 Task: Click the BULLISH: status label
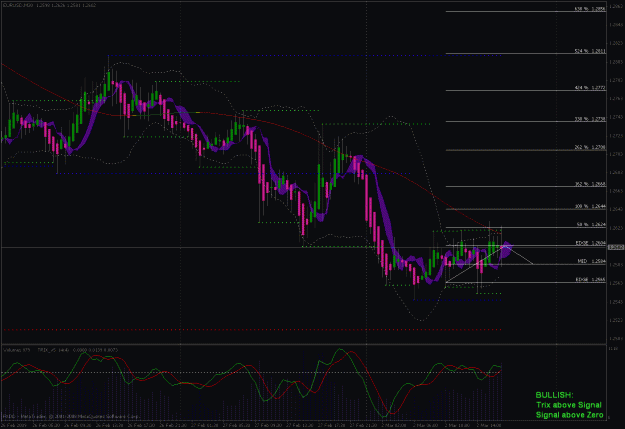[x=554, y=395]
